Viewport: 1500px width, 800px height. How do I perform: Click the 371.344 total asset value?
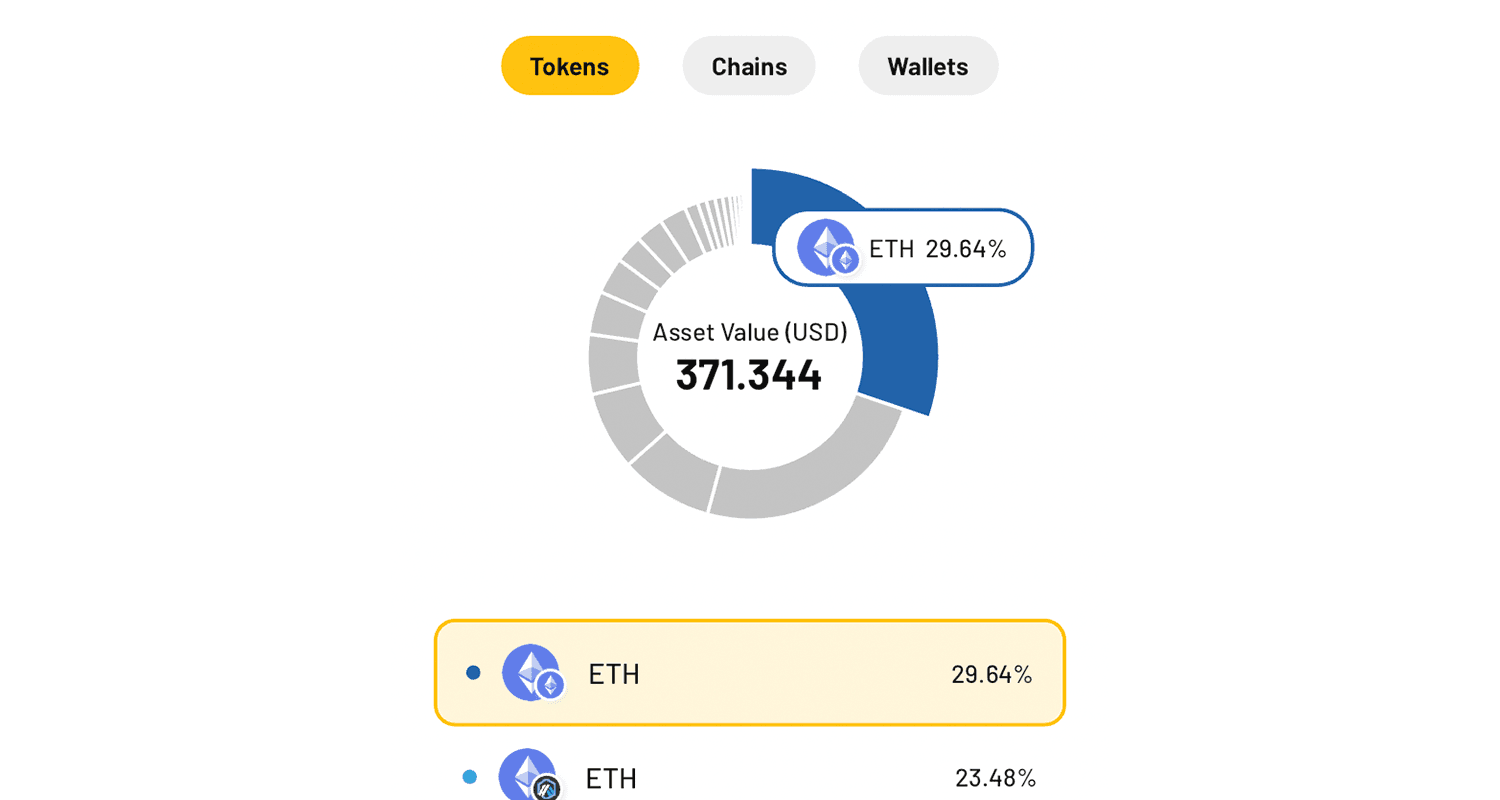[x=749, y=375]
